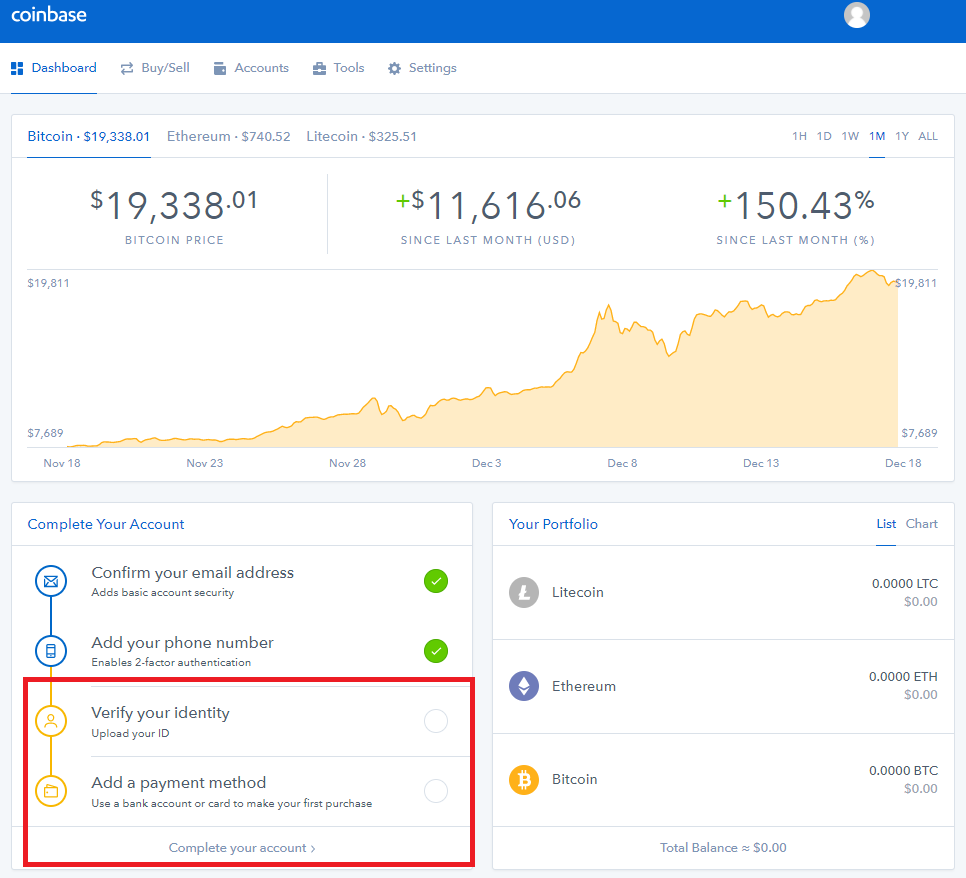966x878 pixels.
Task: Select the 1W chart time range
Action: [x=850, y=136]
